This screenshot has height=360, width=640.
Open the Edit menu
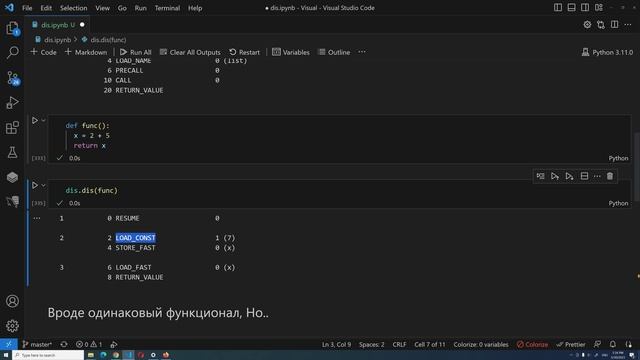[46, 8]
